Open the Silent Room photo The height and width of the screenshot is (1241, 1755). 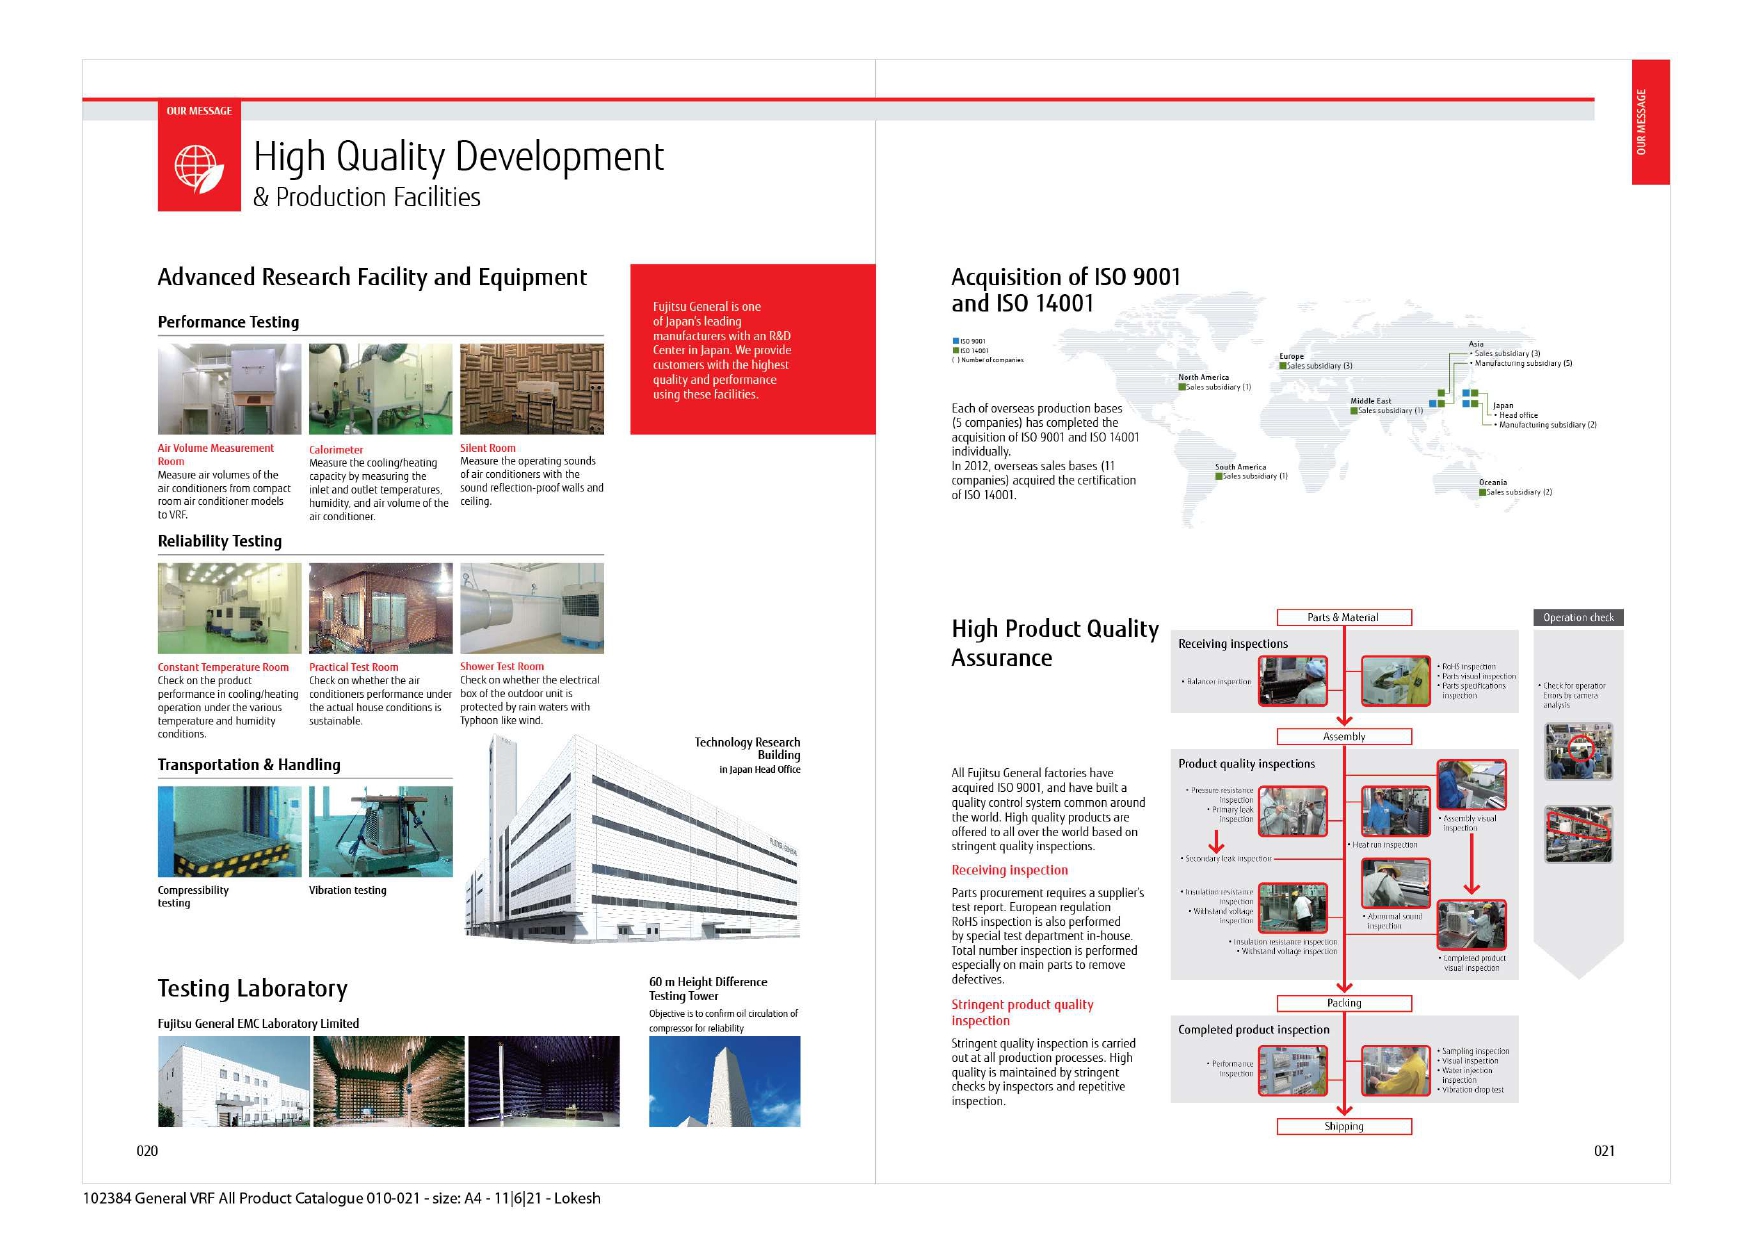click(532, 389)
